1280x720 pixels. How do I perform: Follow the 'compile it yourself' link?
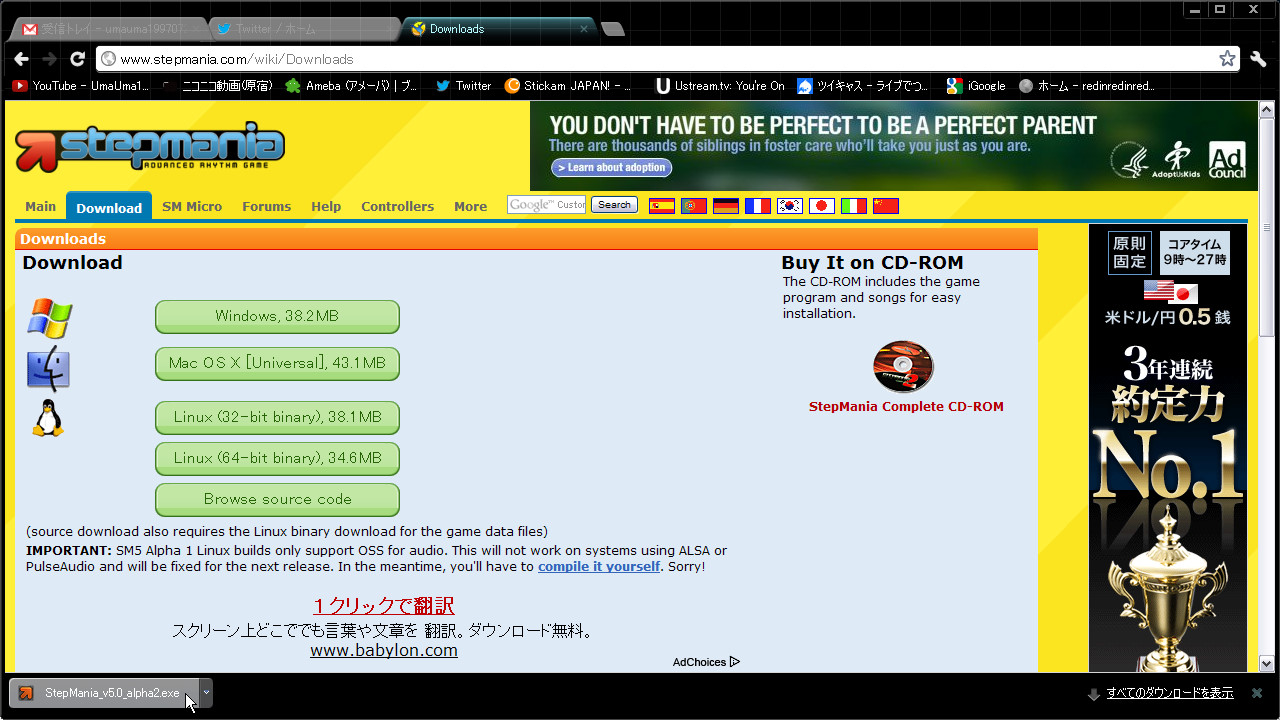click(x=599, y=566)
